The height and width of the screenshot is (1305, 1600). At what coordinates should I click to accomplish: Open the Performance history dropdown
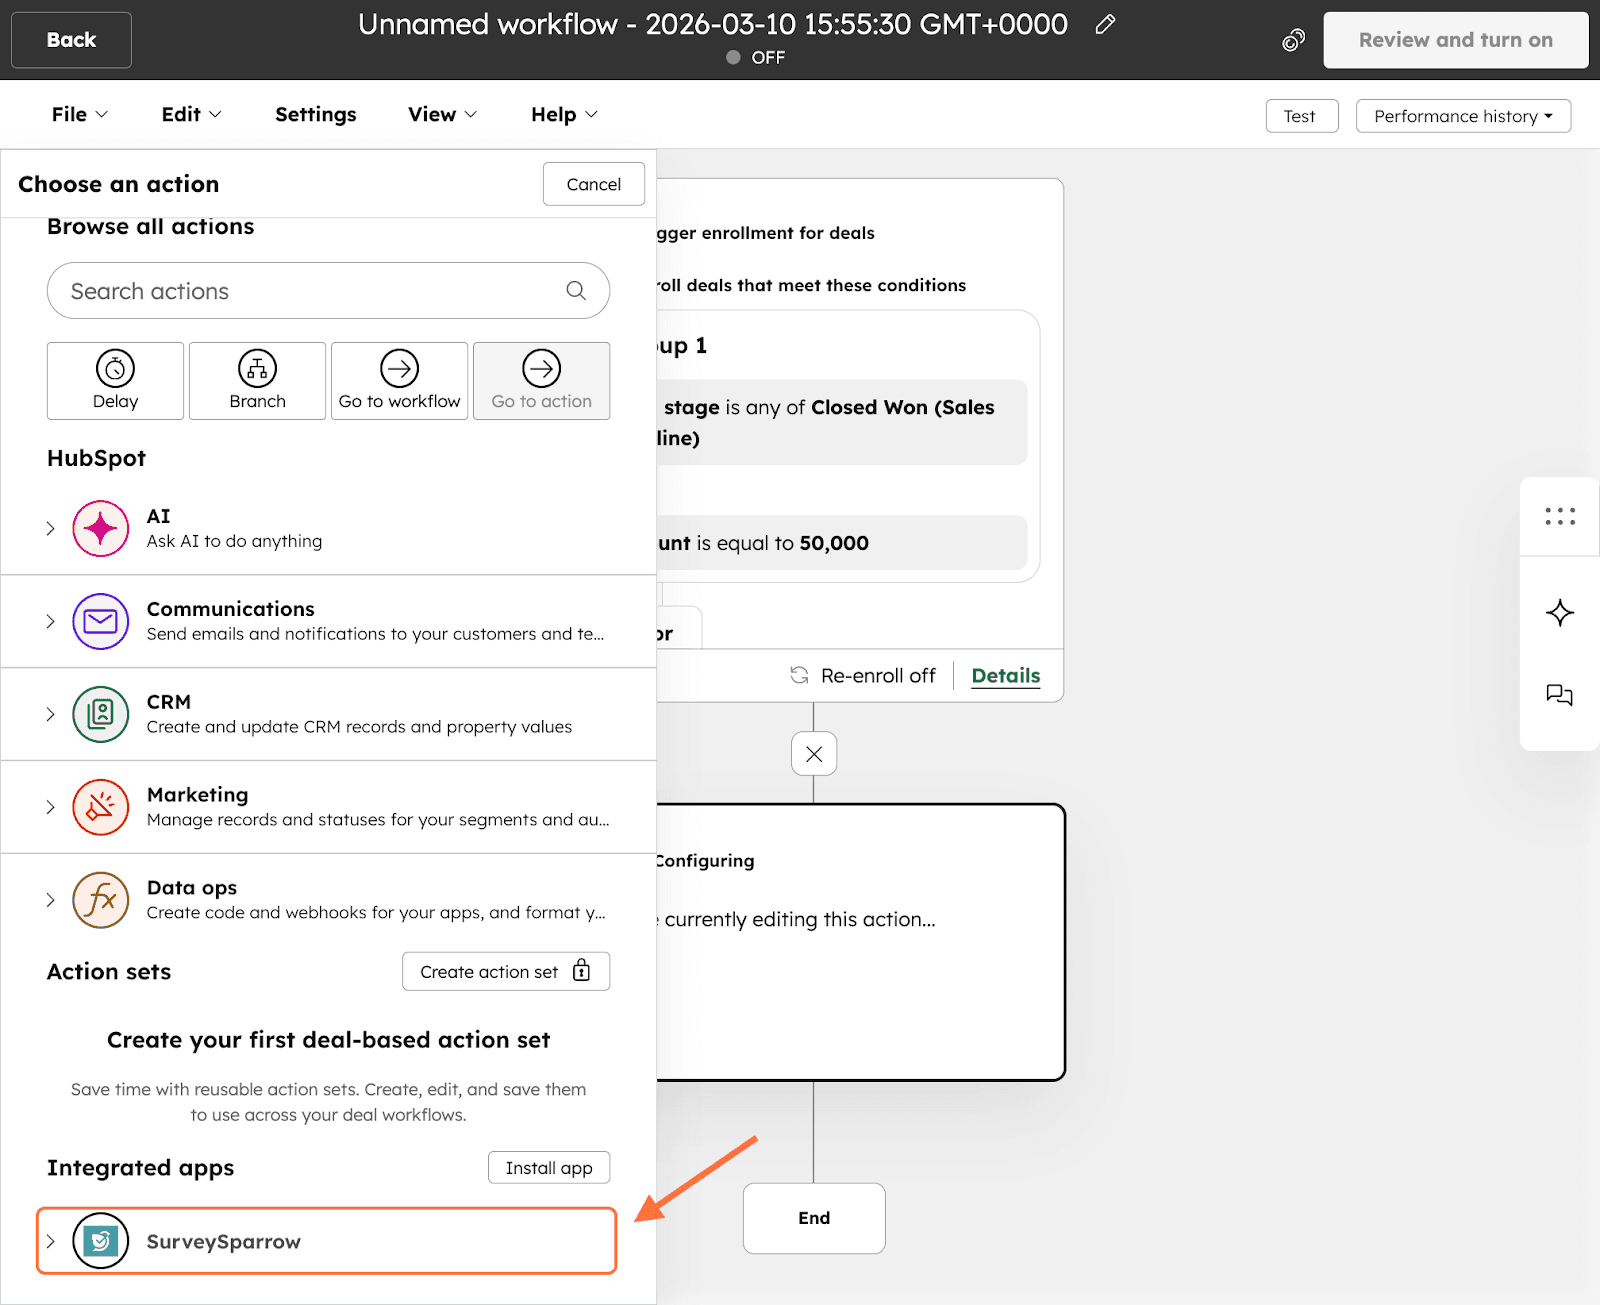tap(1462, 116)
